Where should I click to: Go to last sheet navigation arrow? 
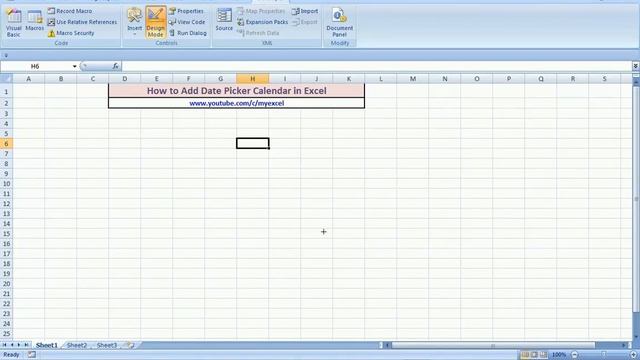pos(27,345)
